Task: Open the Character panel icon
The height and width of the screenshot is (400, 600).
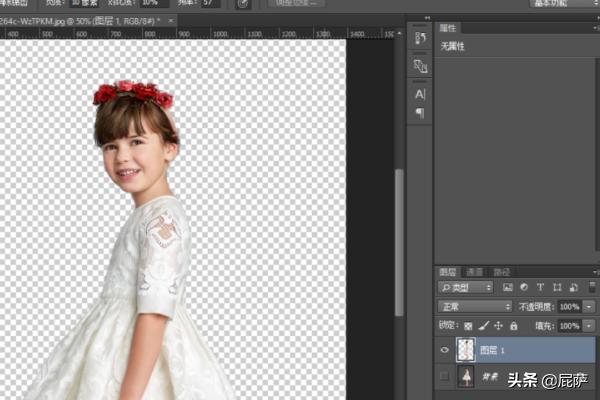Action: pyautogui.click(x=420, y=94)
